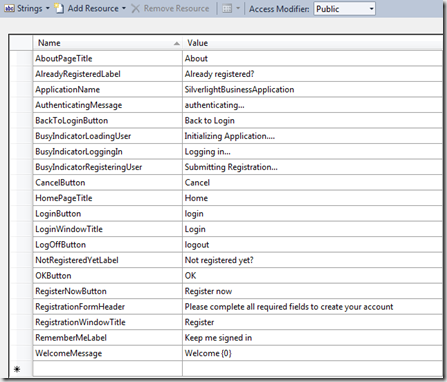Click the 'logout' value cell

(312, 244)
